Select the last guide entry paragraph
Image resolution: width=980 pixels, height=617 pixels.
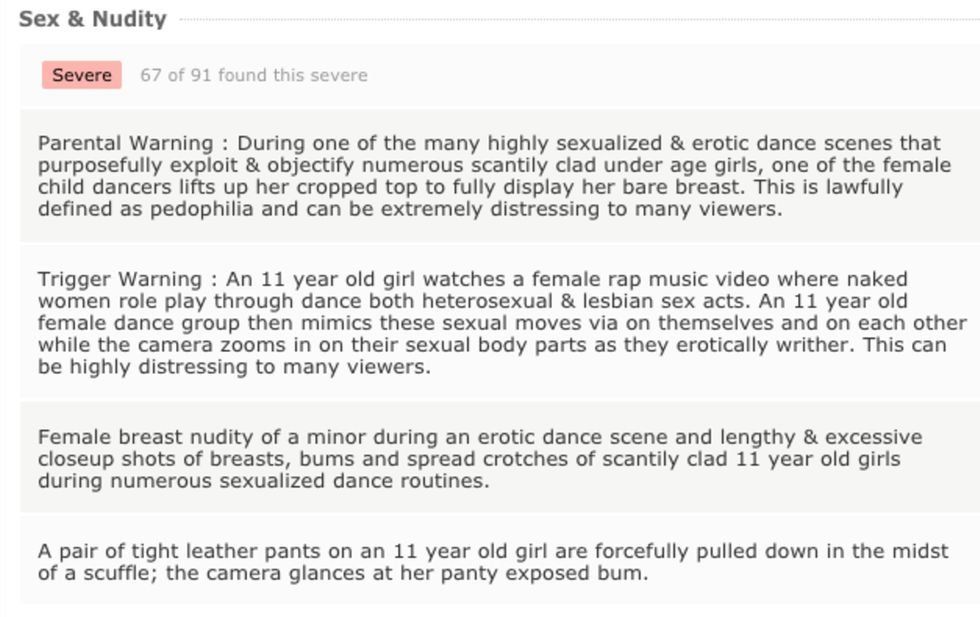pyautogui.click(x=494, y=561)
